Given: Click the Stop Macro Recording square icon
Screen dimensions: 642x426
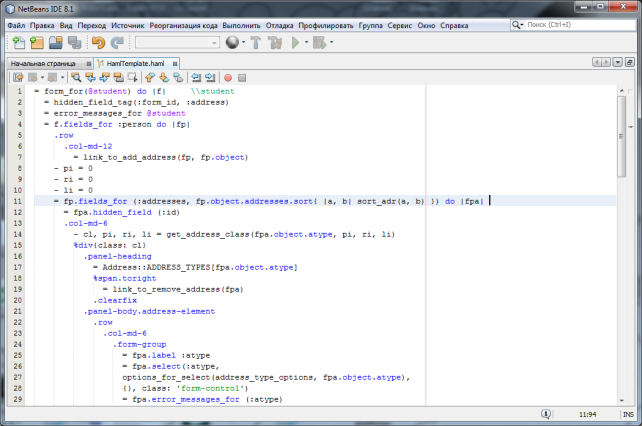Looking at the screenshot, I should [x=242, y=78].
